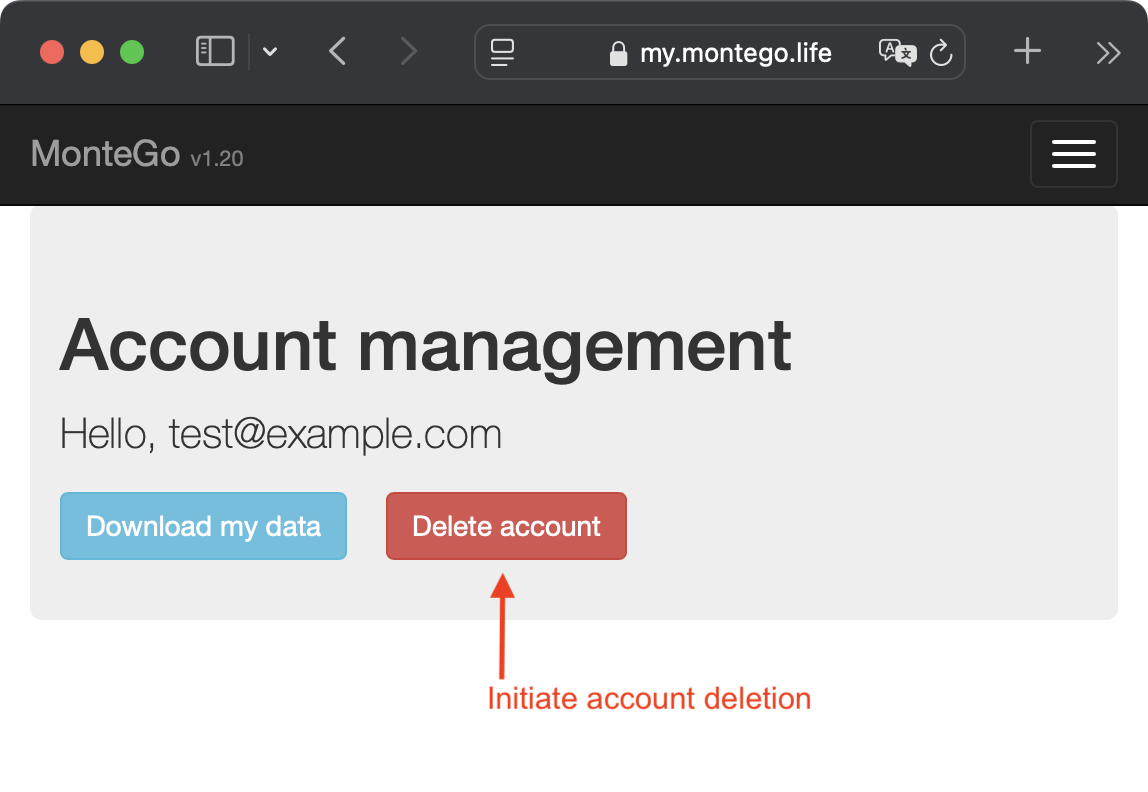Screen dimensions: 1148x792
Task: Toggle the Safari sidebar
Action: point(214,51)
